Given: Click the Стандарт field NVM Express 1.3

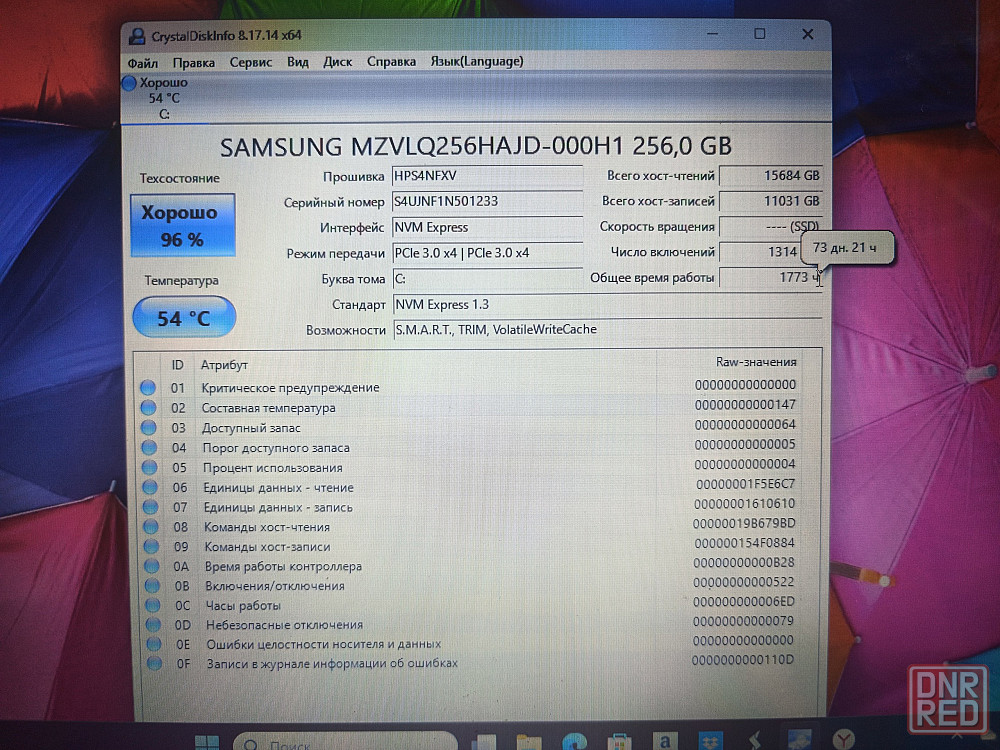Looking at the screenshot, I should 607,305.
